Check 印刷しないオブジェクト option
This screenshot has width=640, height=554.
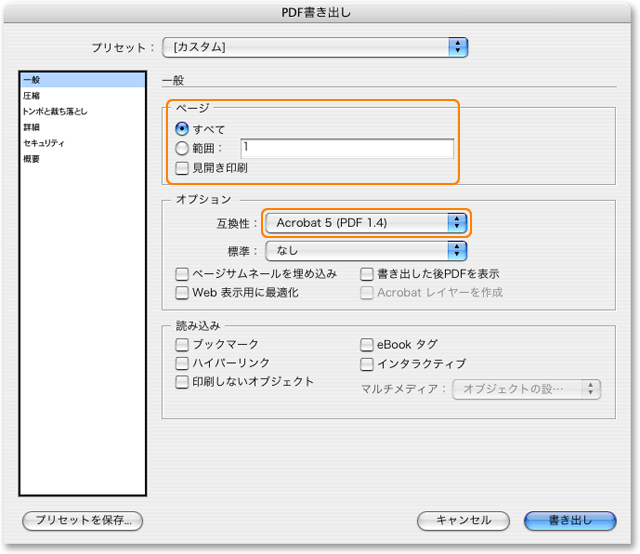point(182,382)
